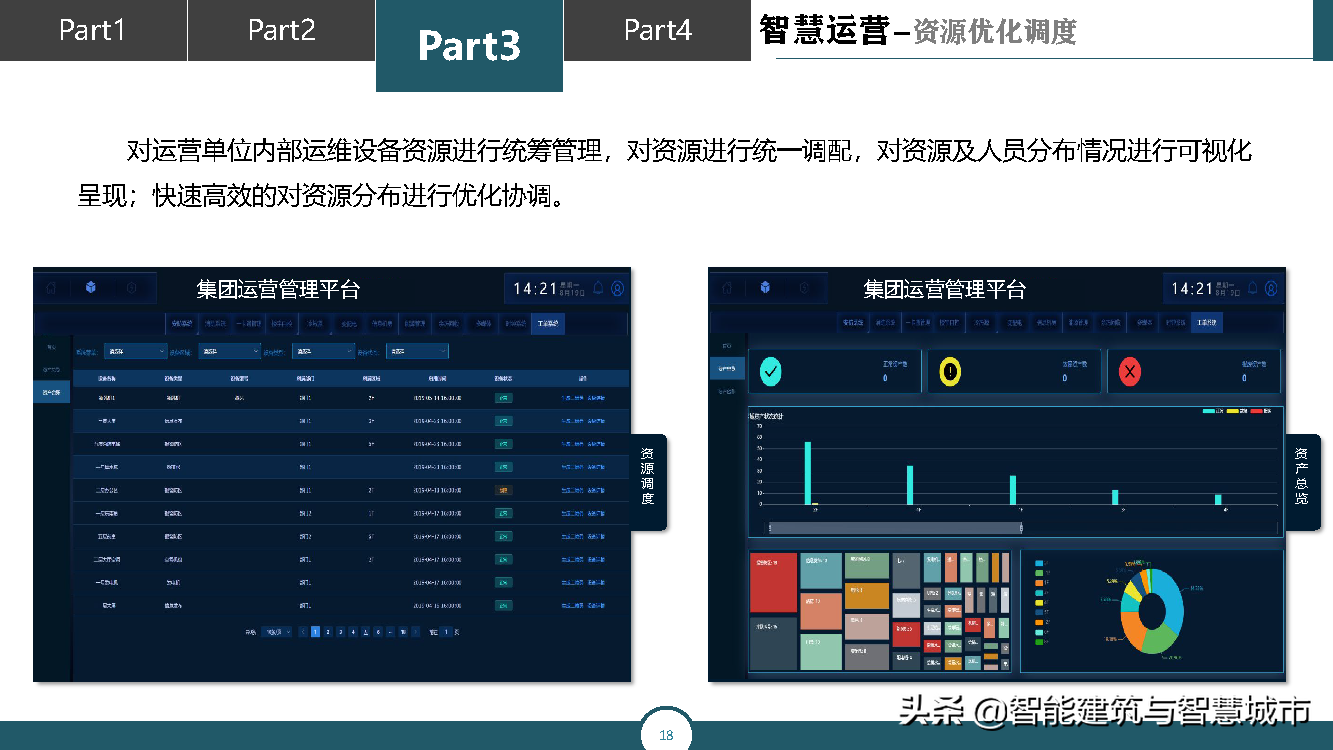Click the 资源调度 side label
The height and width of the screenshot is (750, 1333).
[648, 476]
